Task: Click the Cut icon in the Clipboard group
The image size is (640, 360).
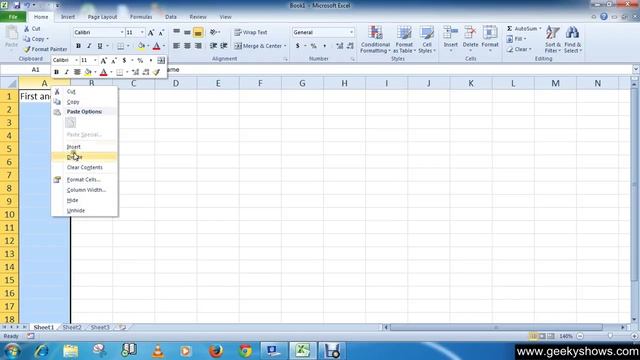Action: [x=27, y=29]
